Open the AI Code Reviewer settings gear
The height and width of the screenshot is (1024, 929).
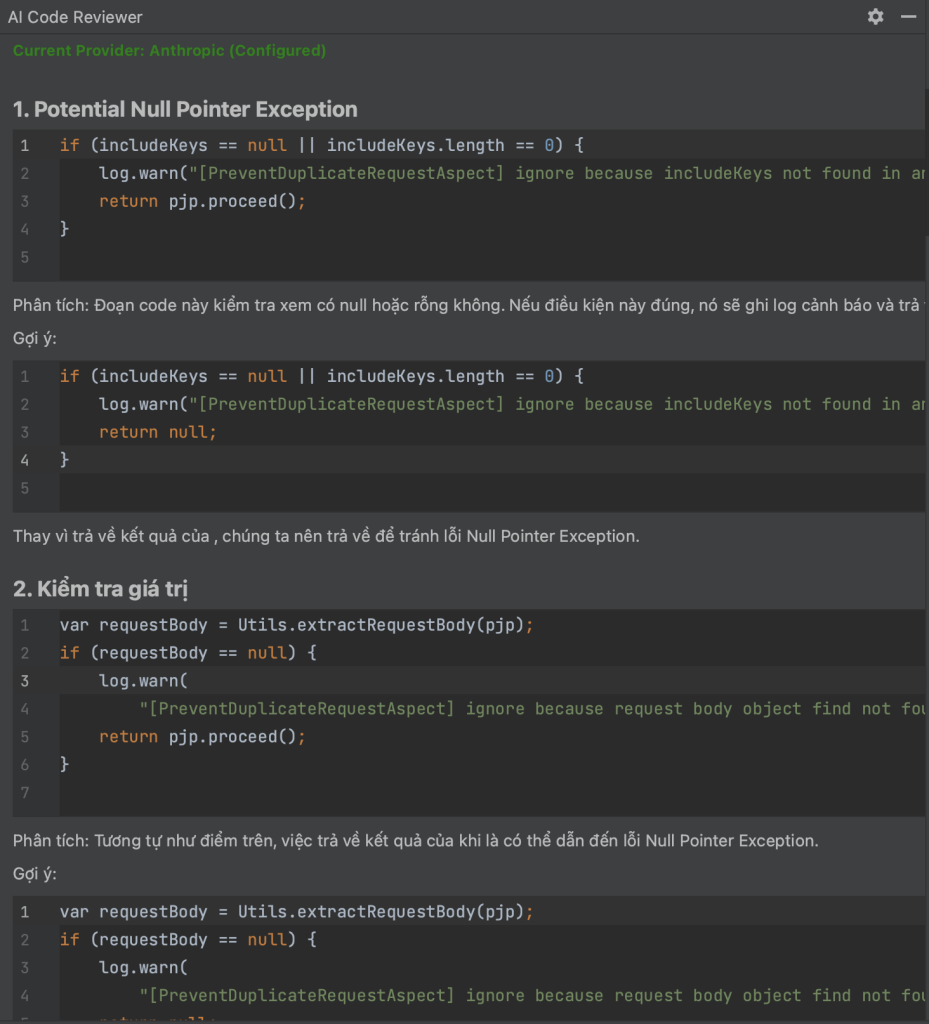point(875,17)
